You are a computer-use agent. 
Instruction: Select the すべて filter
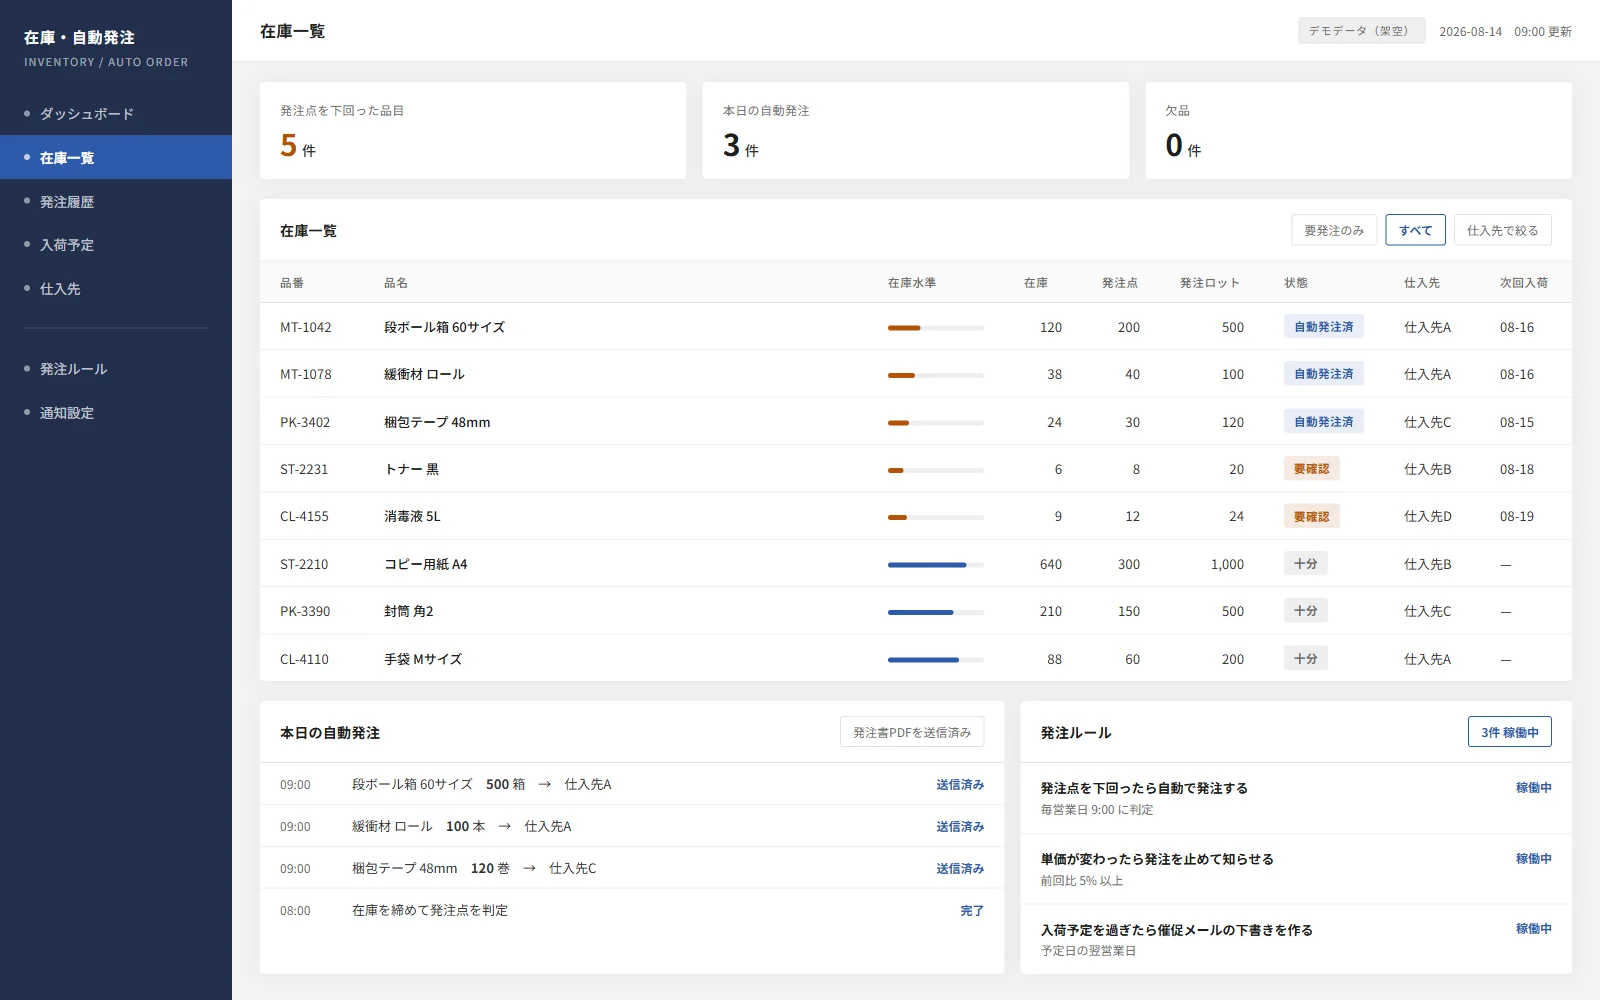pos(1415,230)
